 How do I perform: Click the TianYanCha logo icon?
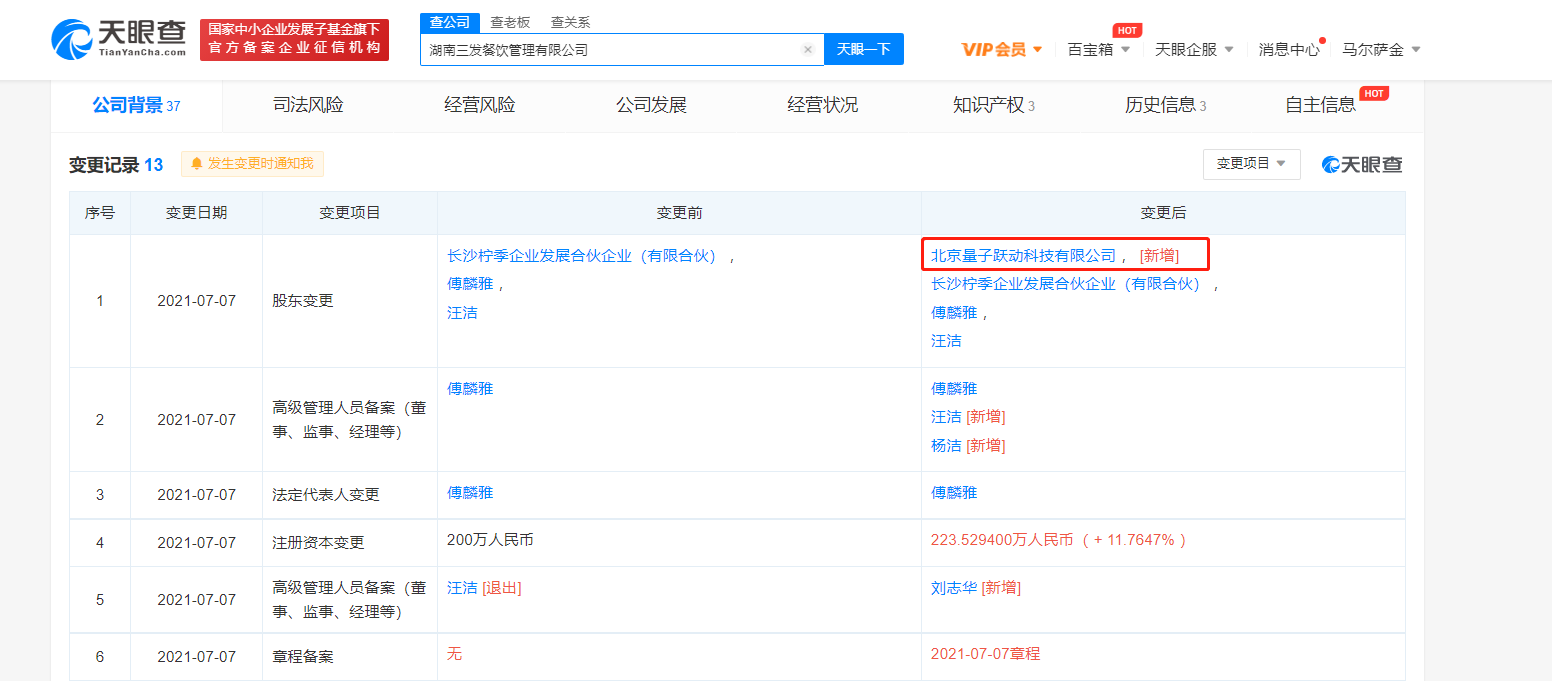coord(73,38)
